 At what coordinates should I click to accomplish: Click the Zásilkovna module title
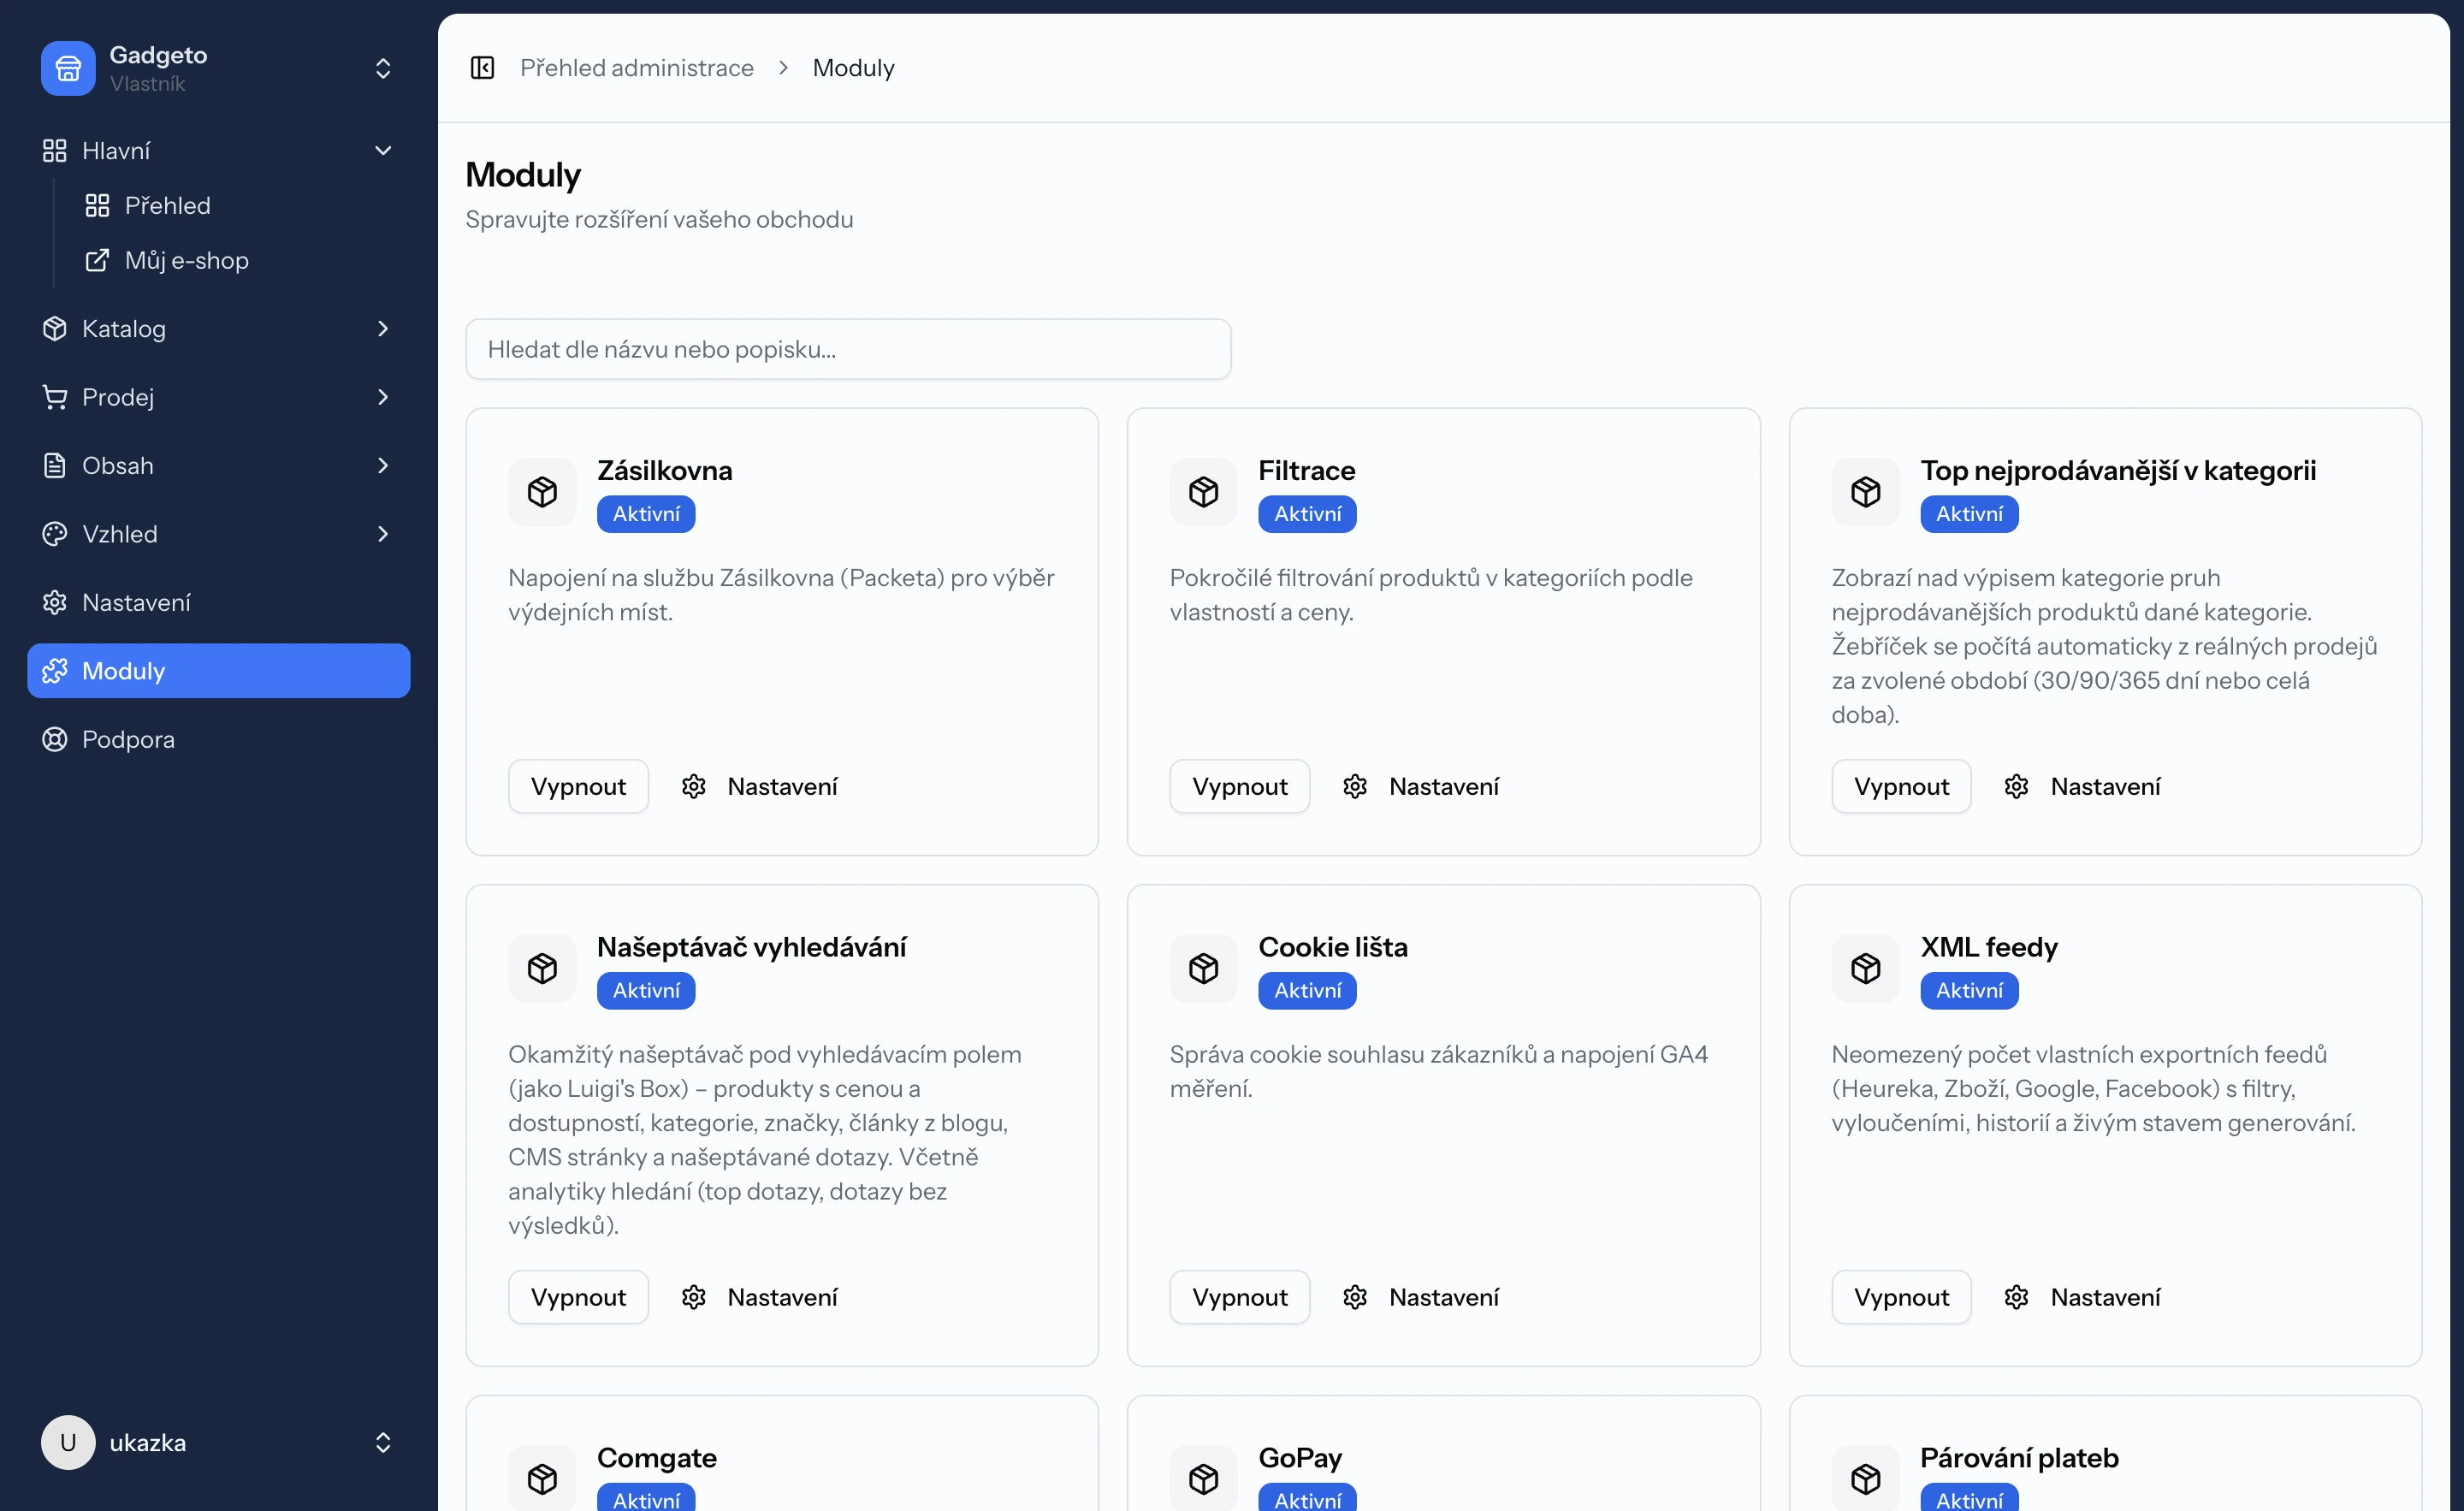(x=665, y=470)
